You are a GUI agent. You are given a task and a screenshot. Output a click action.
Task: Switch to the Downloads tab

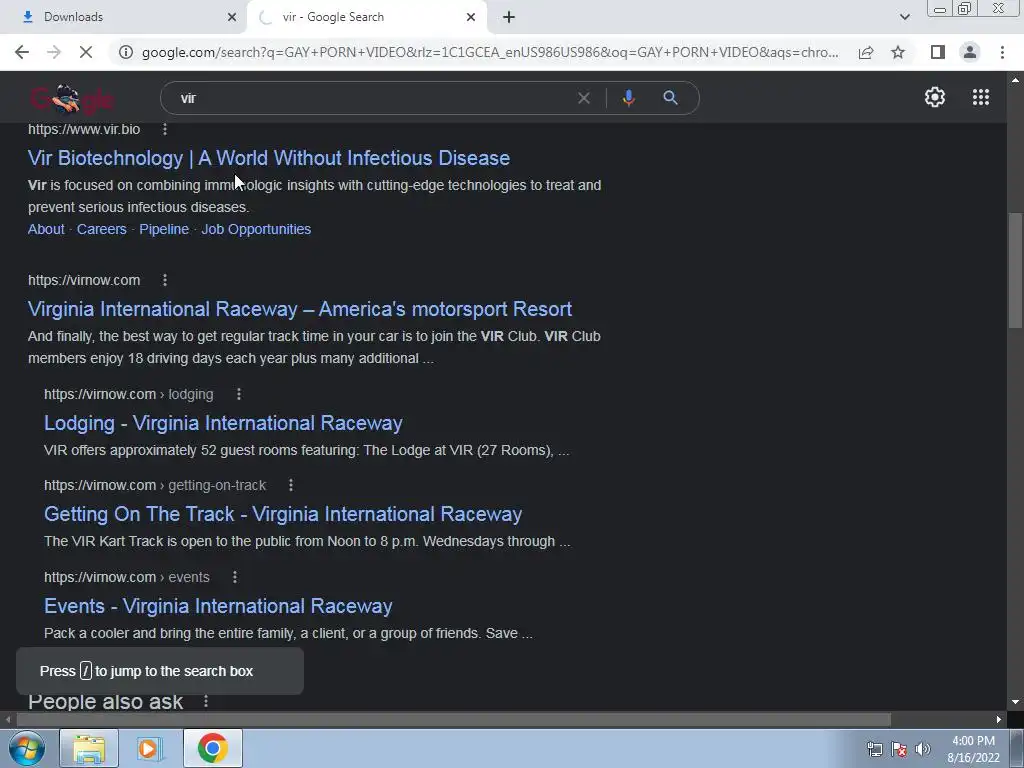pos(123,17)
